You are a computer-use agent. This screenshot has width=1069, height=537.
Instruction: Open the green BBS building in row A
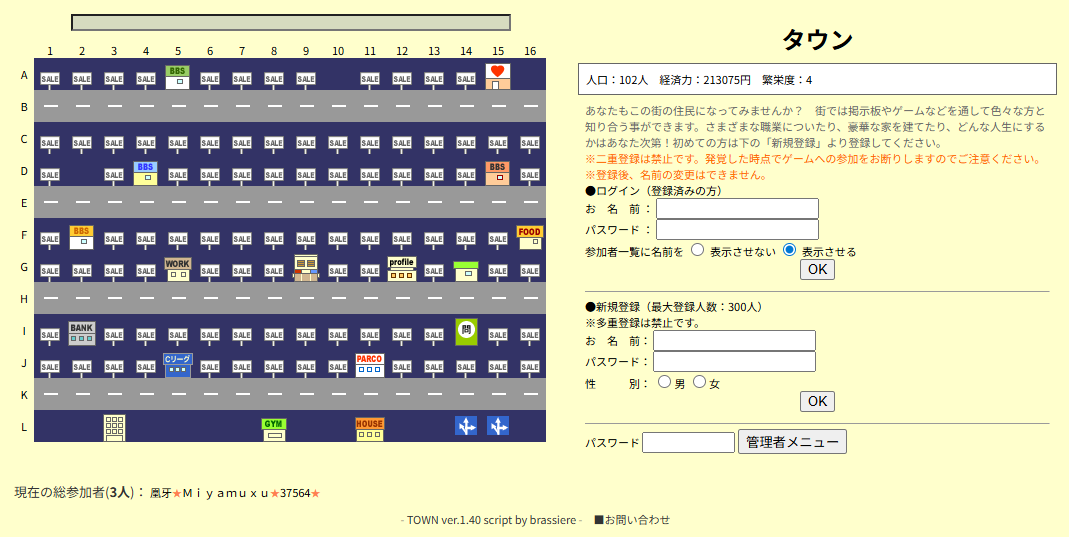click(x=177, y=77)
